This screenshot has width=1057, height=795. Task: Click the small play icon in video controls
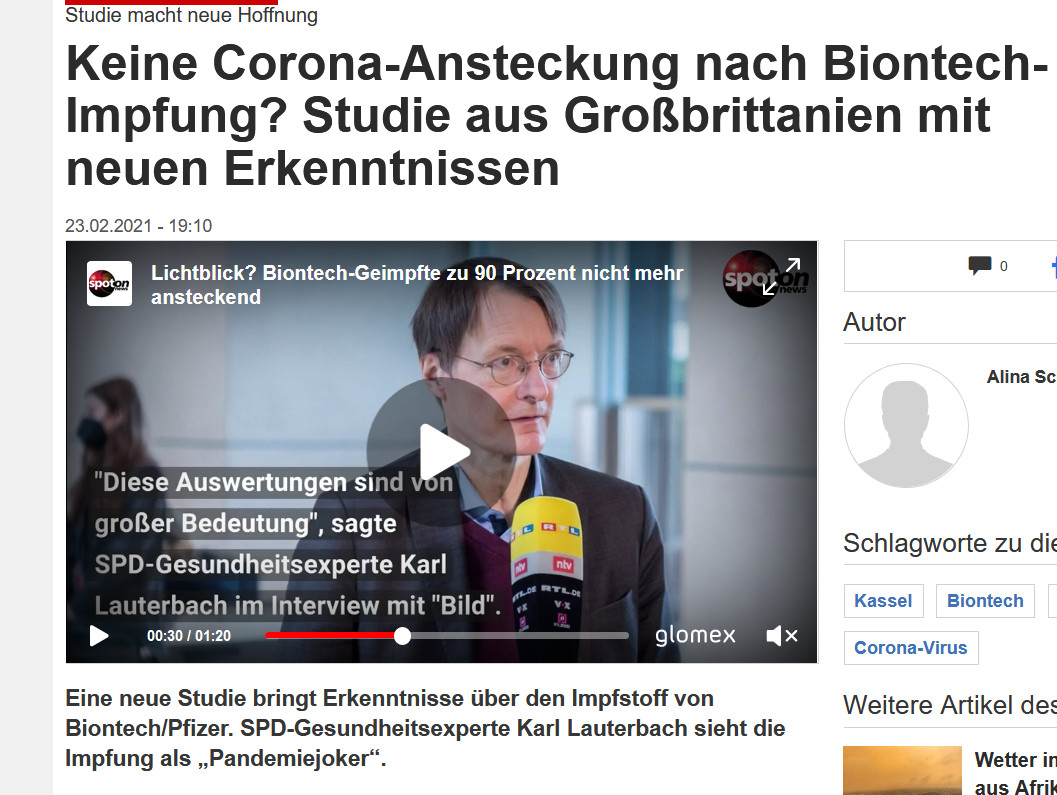click(x=98, y=636)
